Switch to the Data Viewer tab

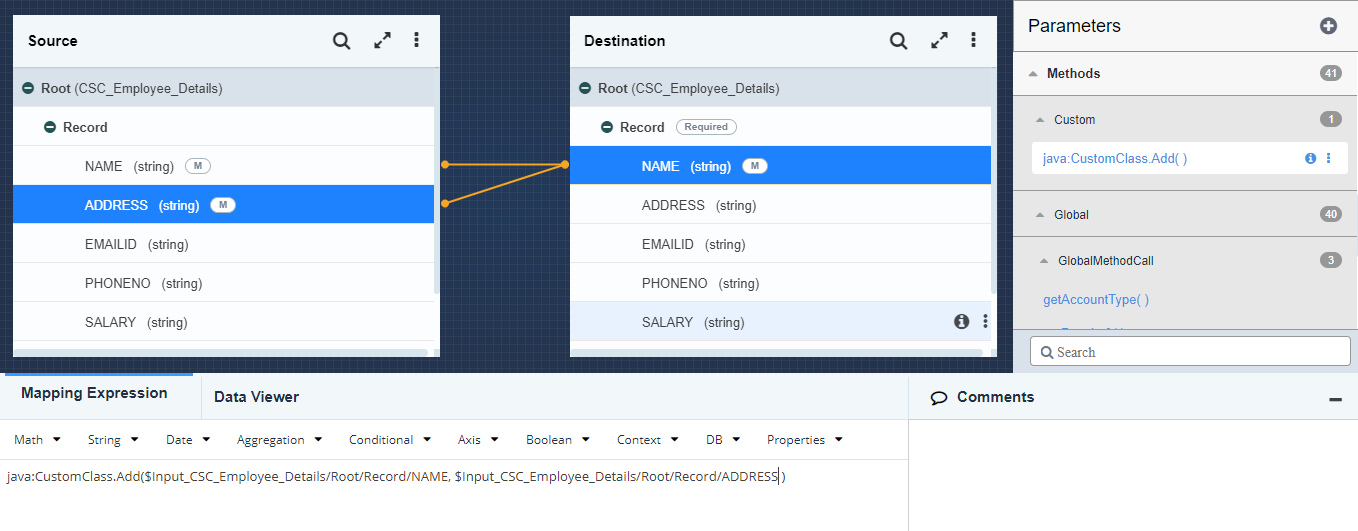[x=256, y=397]
